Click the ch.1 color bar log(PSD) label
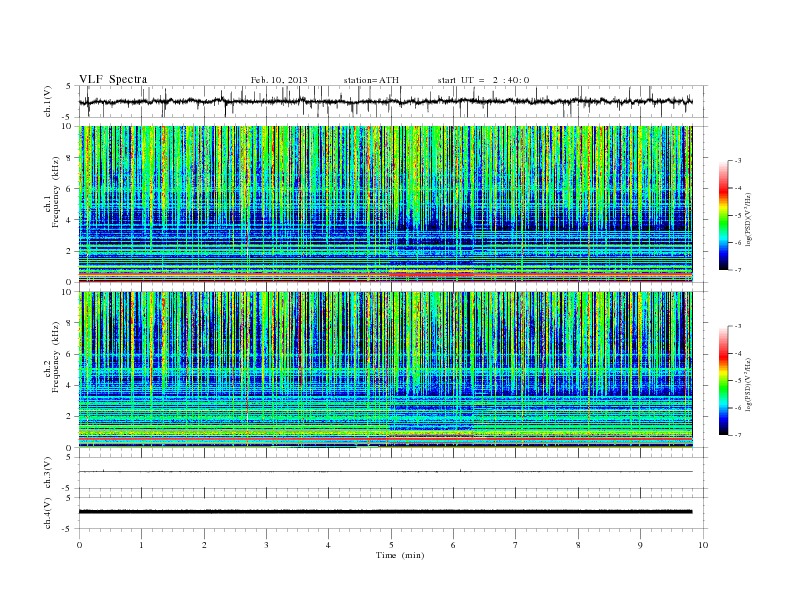This screenshot has height=612, width=792. [748, 219]
